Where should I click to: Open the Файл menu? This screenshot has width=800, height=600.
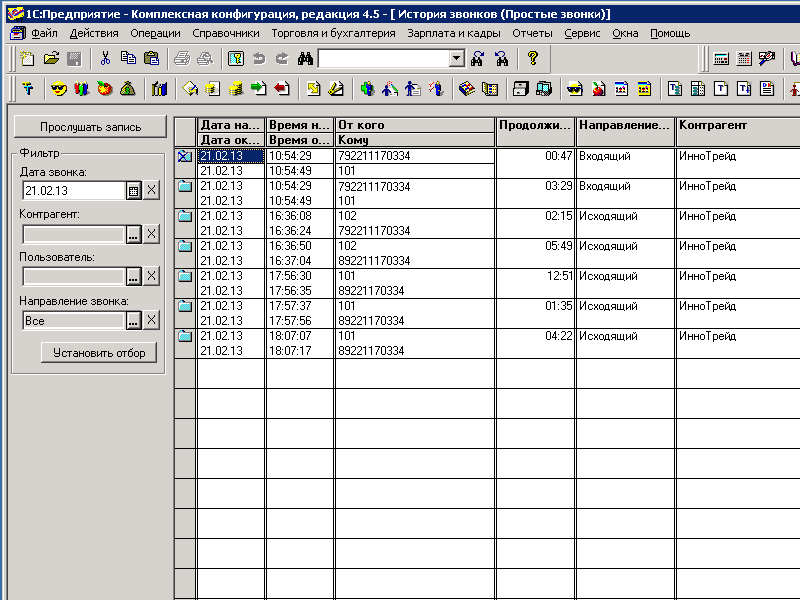pos(44,34)
